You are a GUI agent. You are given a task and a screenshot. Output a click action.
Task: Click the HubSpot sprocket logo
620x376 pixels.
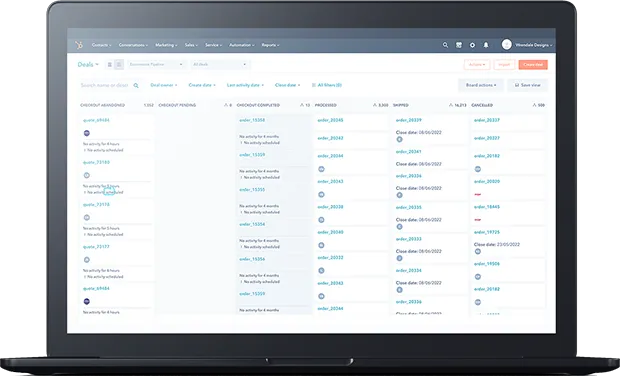click(79, 45)
